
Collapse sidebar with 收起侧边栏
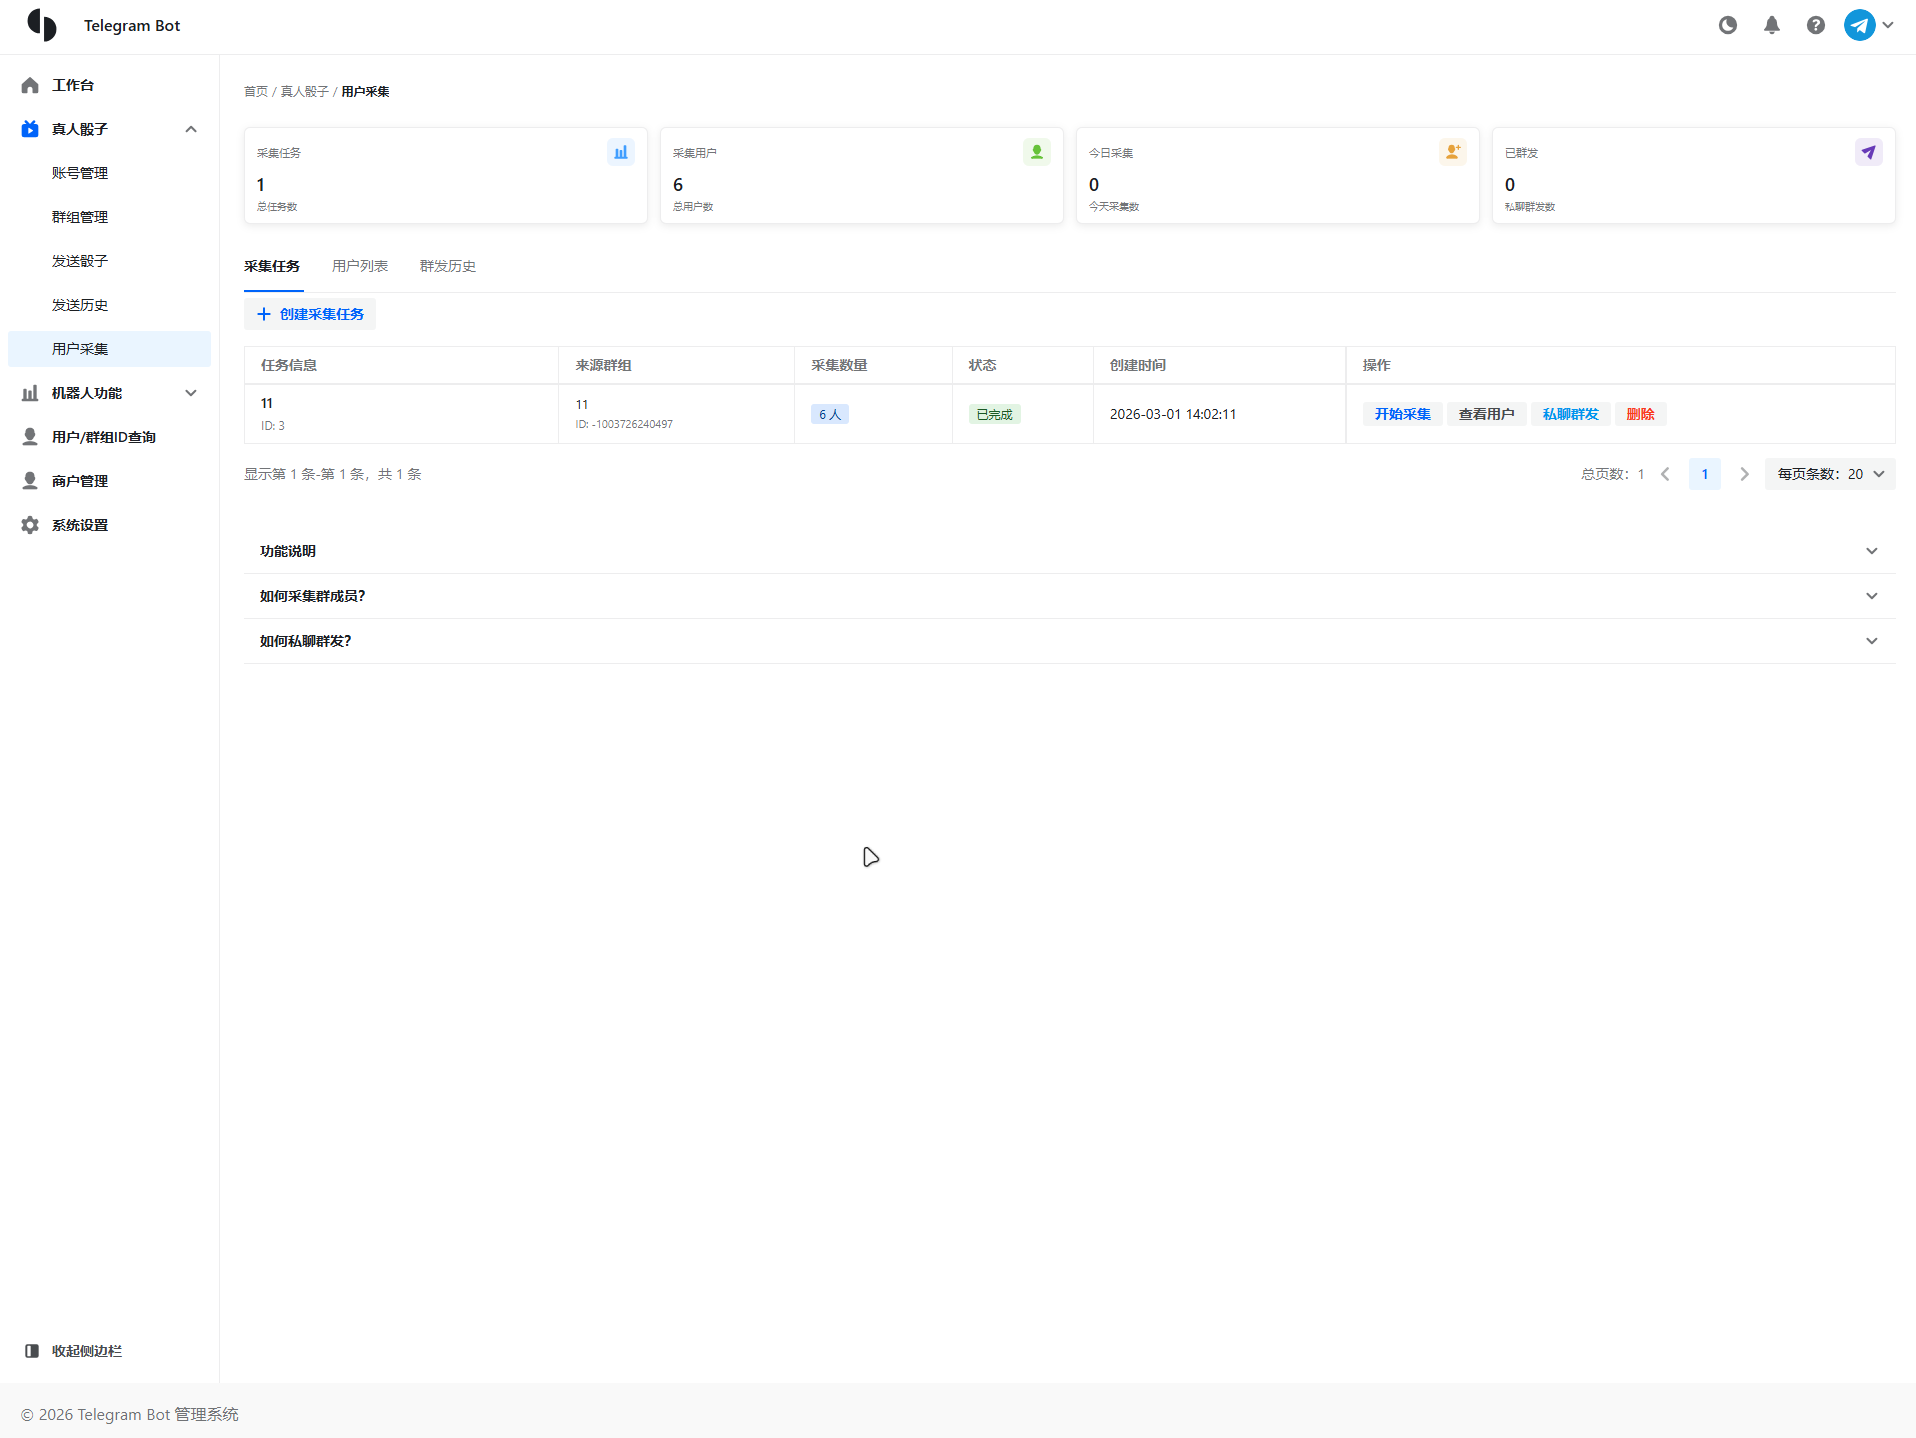74,1351
